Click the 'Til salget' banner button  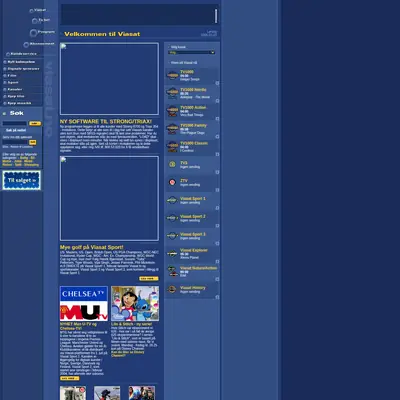pyautogui.click(x=22, y=180)
